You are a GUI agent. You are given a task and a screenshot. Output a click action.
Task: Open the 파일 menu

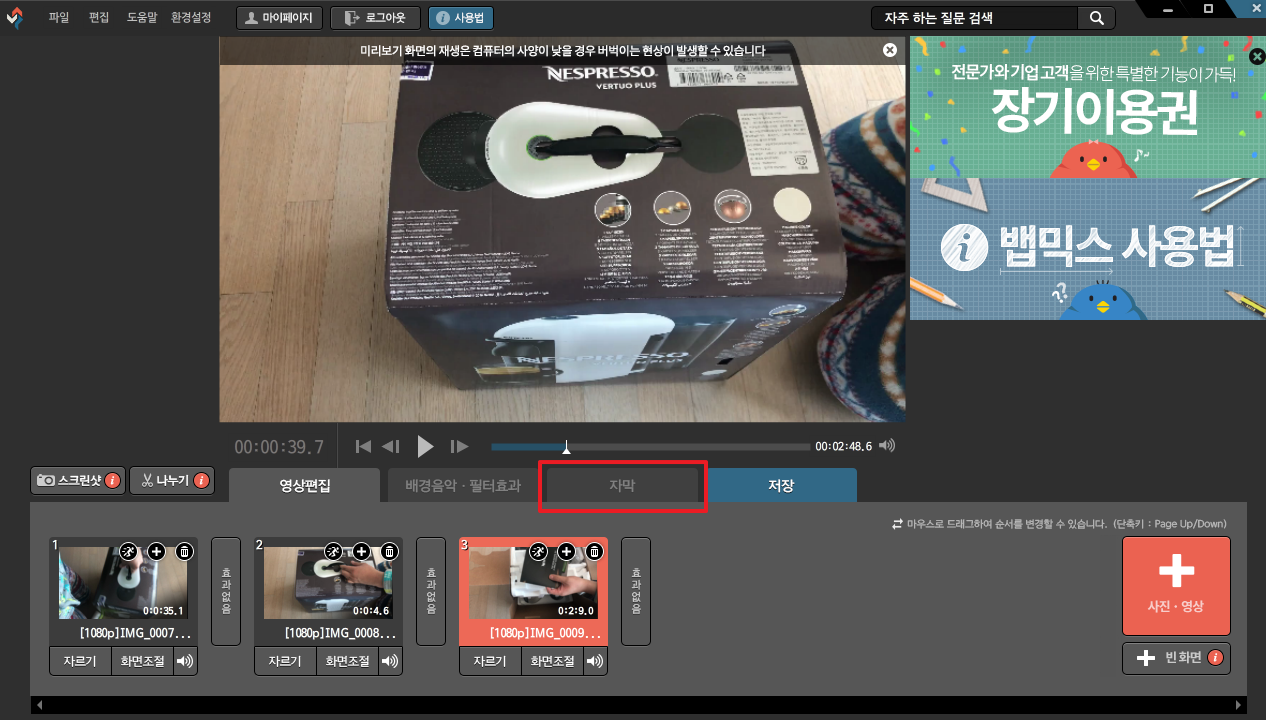58,18
